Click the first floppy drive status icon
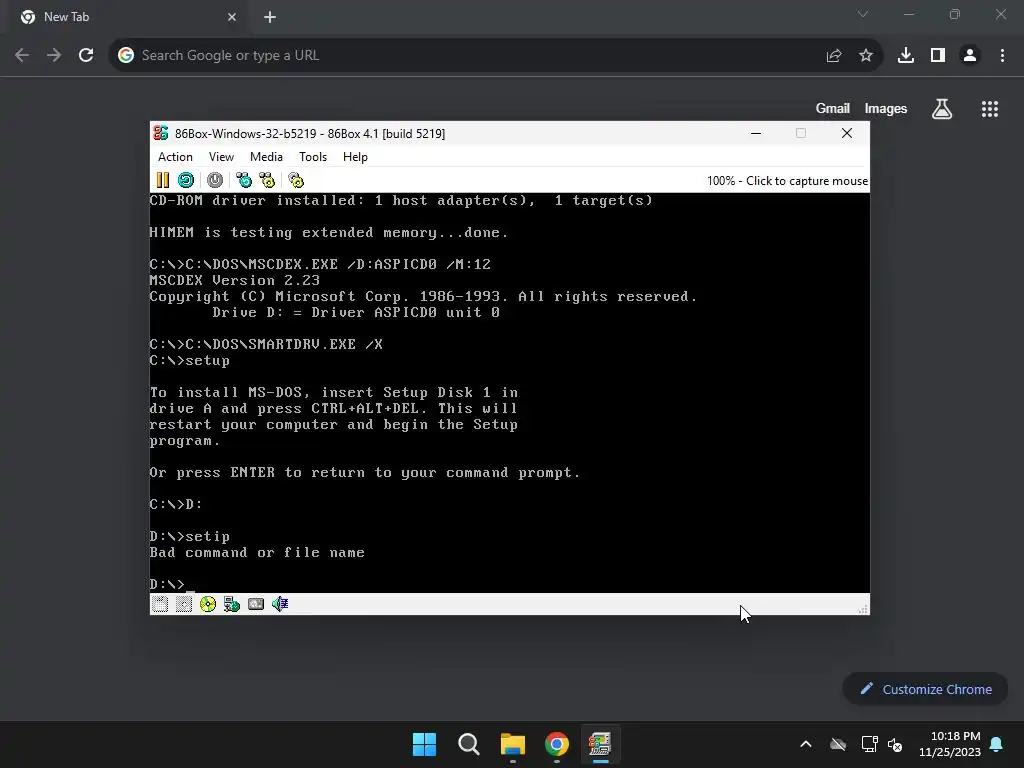 160,604
